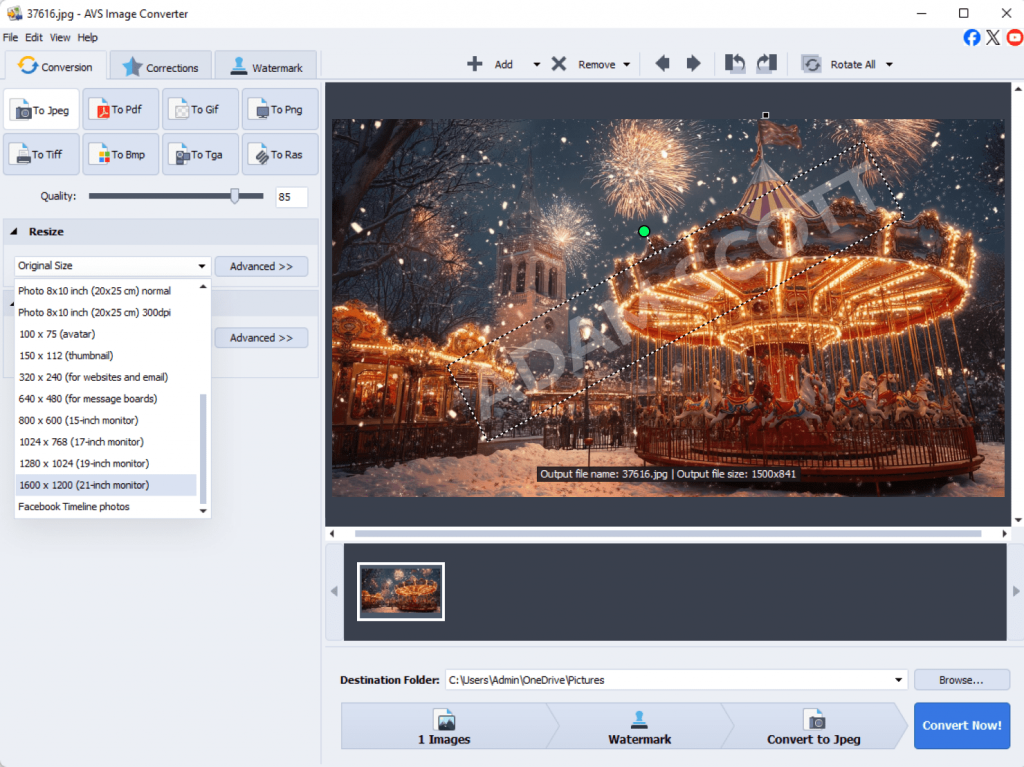Image resolution: width=1024 pixels, height=767 pixels.
Task: Expand the Add button dropdown arrow
Action: [536, 65]
